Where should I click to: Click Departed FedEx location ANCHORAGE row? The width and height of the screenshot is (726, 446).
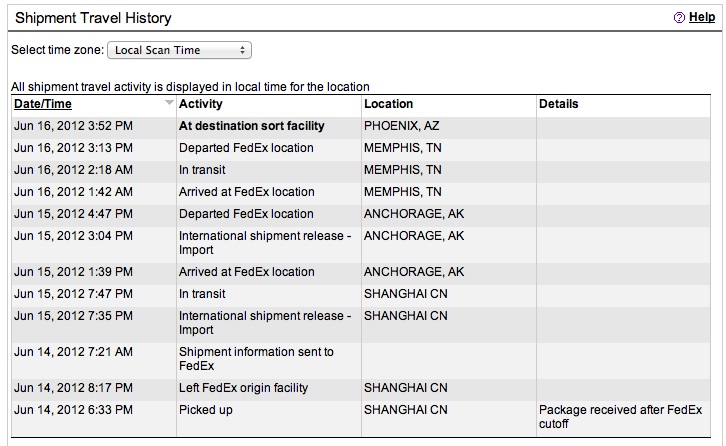pyautogui.click(x=361, y=214)
